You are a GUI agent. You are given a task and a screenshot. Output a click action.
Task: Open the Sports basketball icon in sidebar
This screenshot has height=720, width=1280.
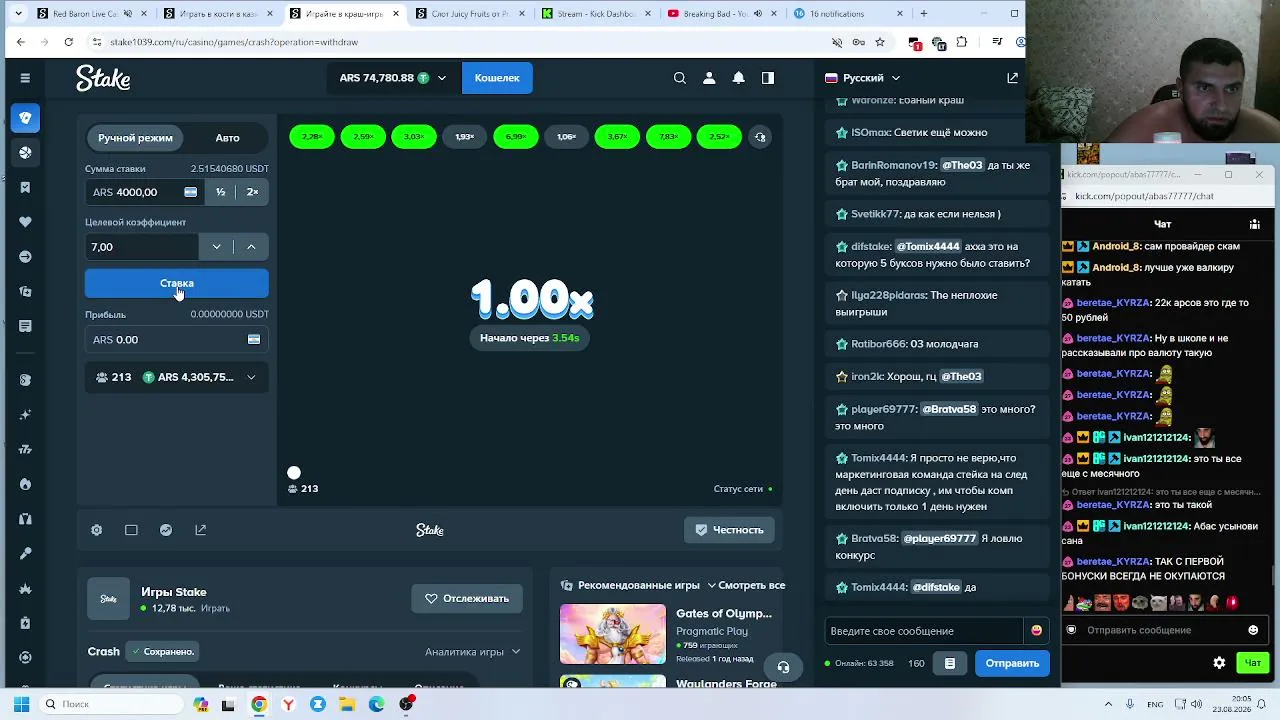(x=25, y=153)
